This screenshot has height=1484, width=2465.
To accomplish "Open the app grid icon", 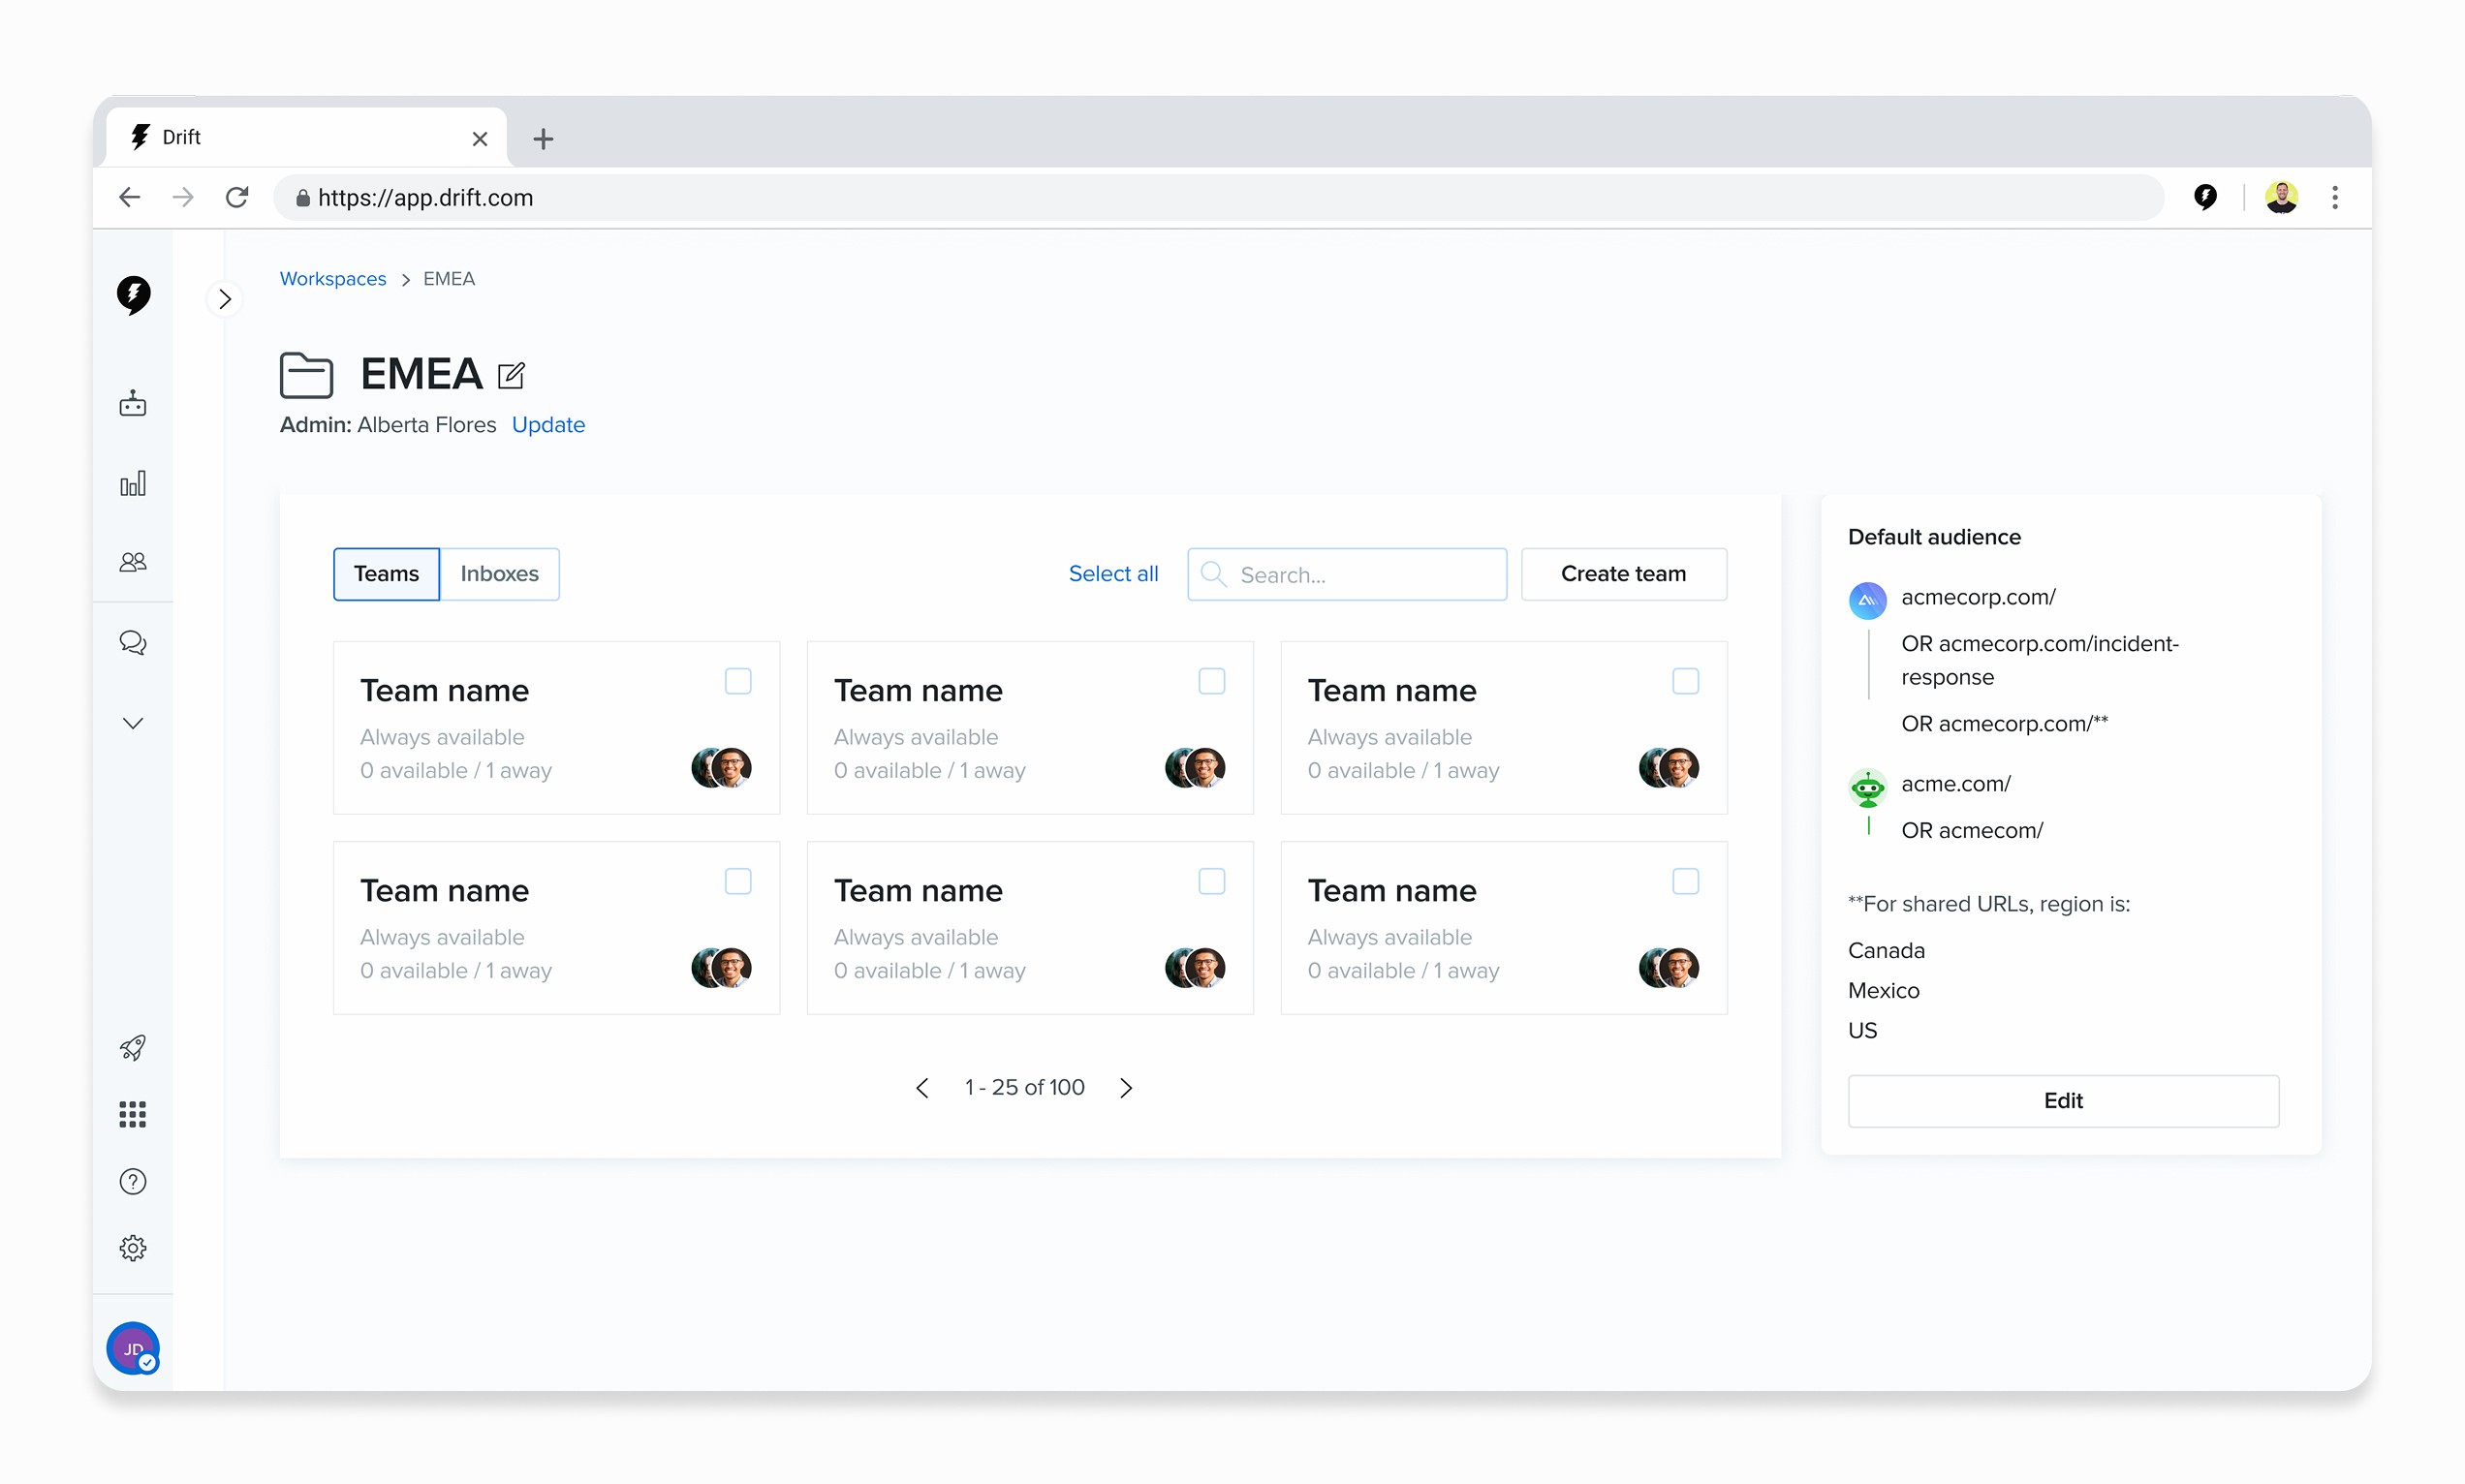I will [133, 1114].
